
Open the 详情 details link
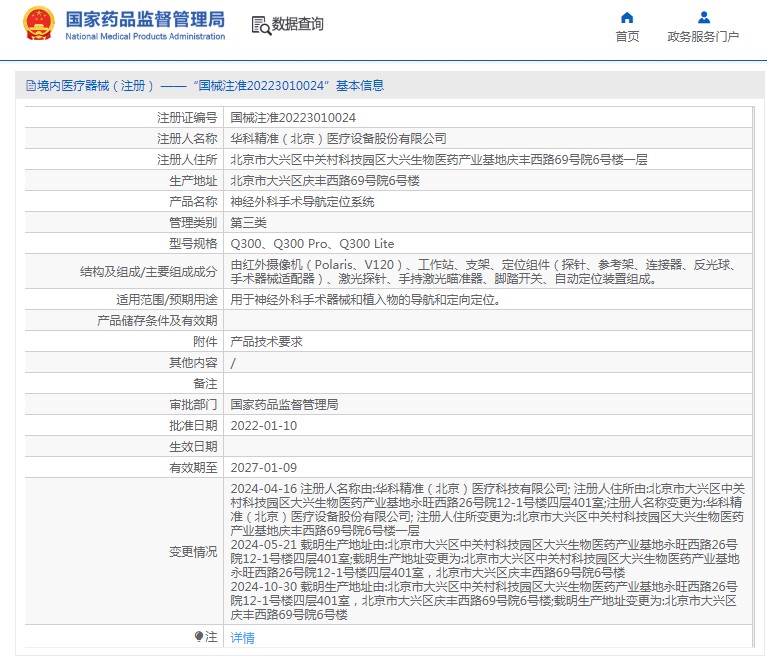pos(242,638)
